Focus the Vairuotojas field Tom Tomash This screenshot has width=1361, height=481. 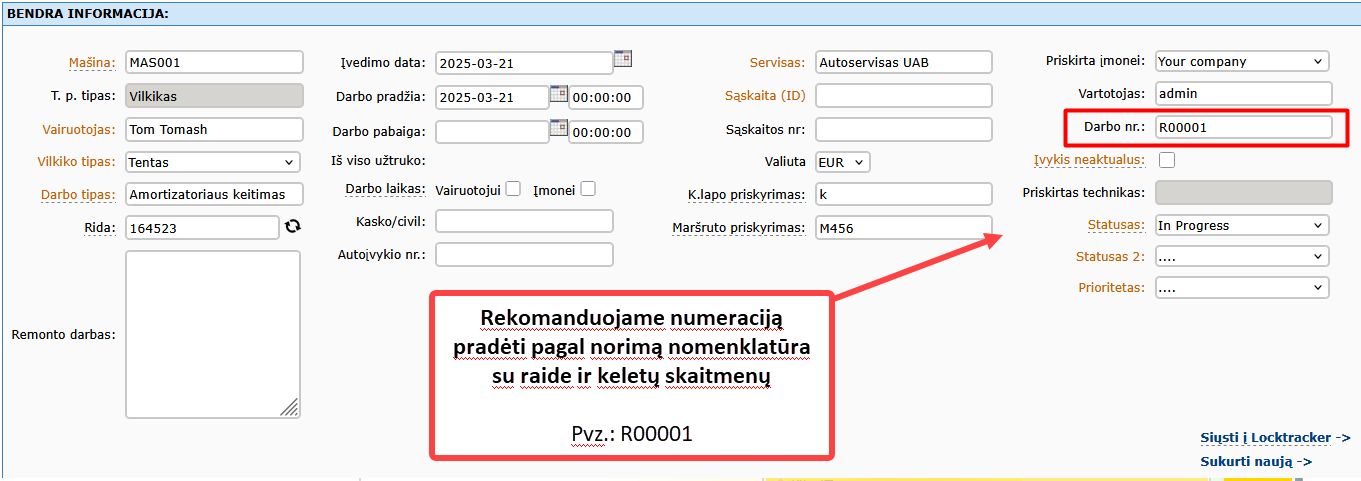214,129
